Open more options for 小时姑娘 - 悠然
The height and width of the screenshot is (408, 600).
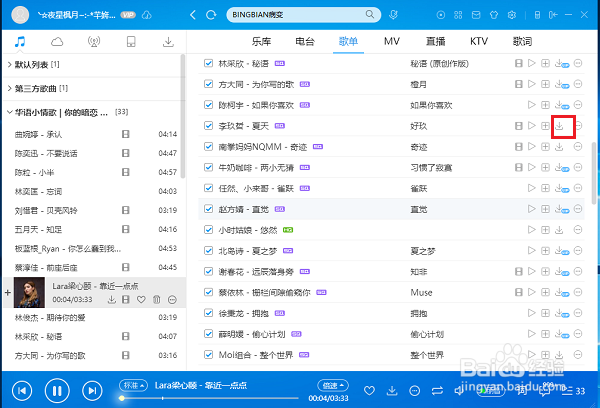(578, 230)
